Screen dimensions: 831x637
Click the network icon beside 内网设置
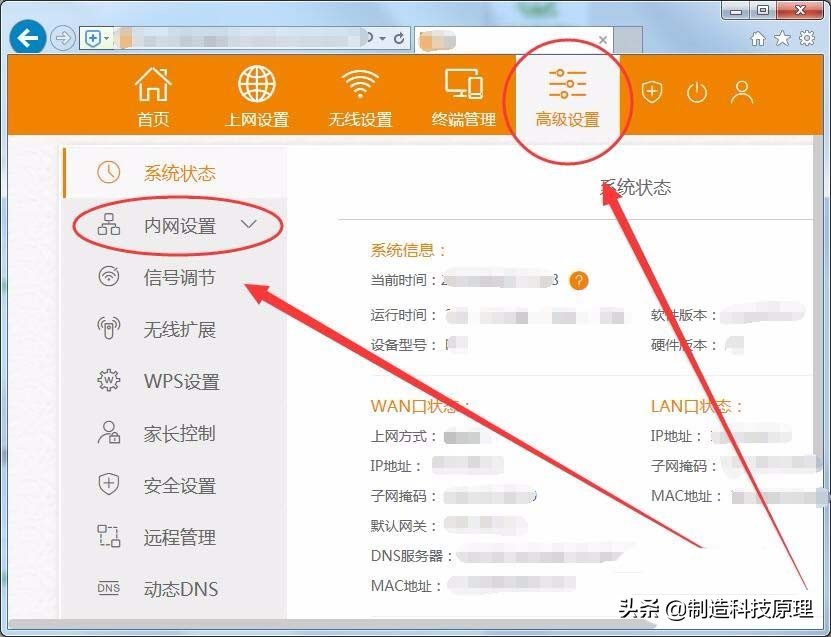tap(109, 224)
